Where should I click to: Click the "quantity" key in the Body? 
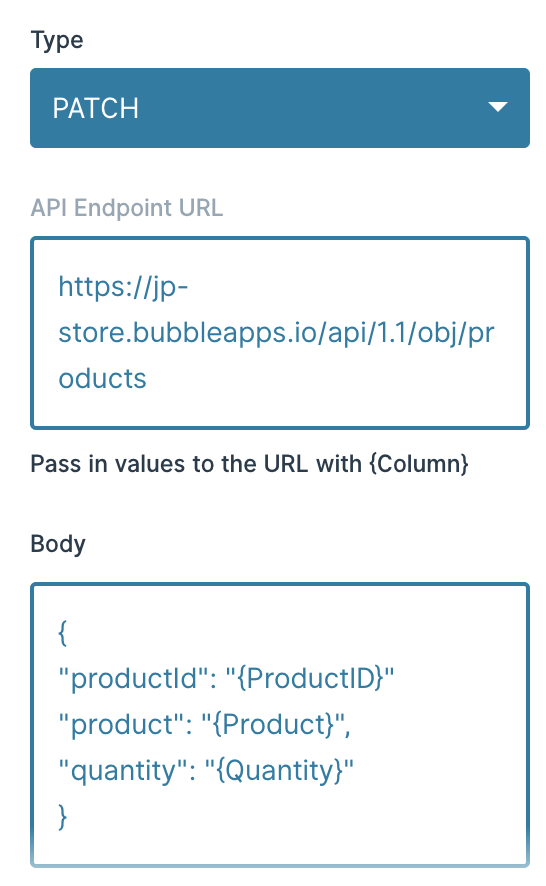pyautogui.click(x=127, y=770)
